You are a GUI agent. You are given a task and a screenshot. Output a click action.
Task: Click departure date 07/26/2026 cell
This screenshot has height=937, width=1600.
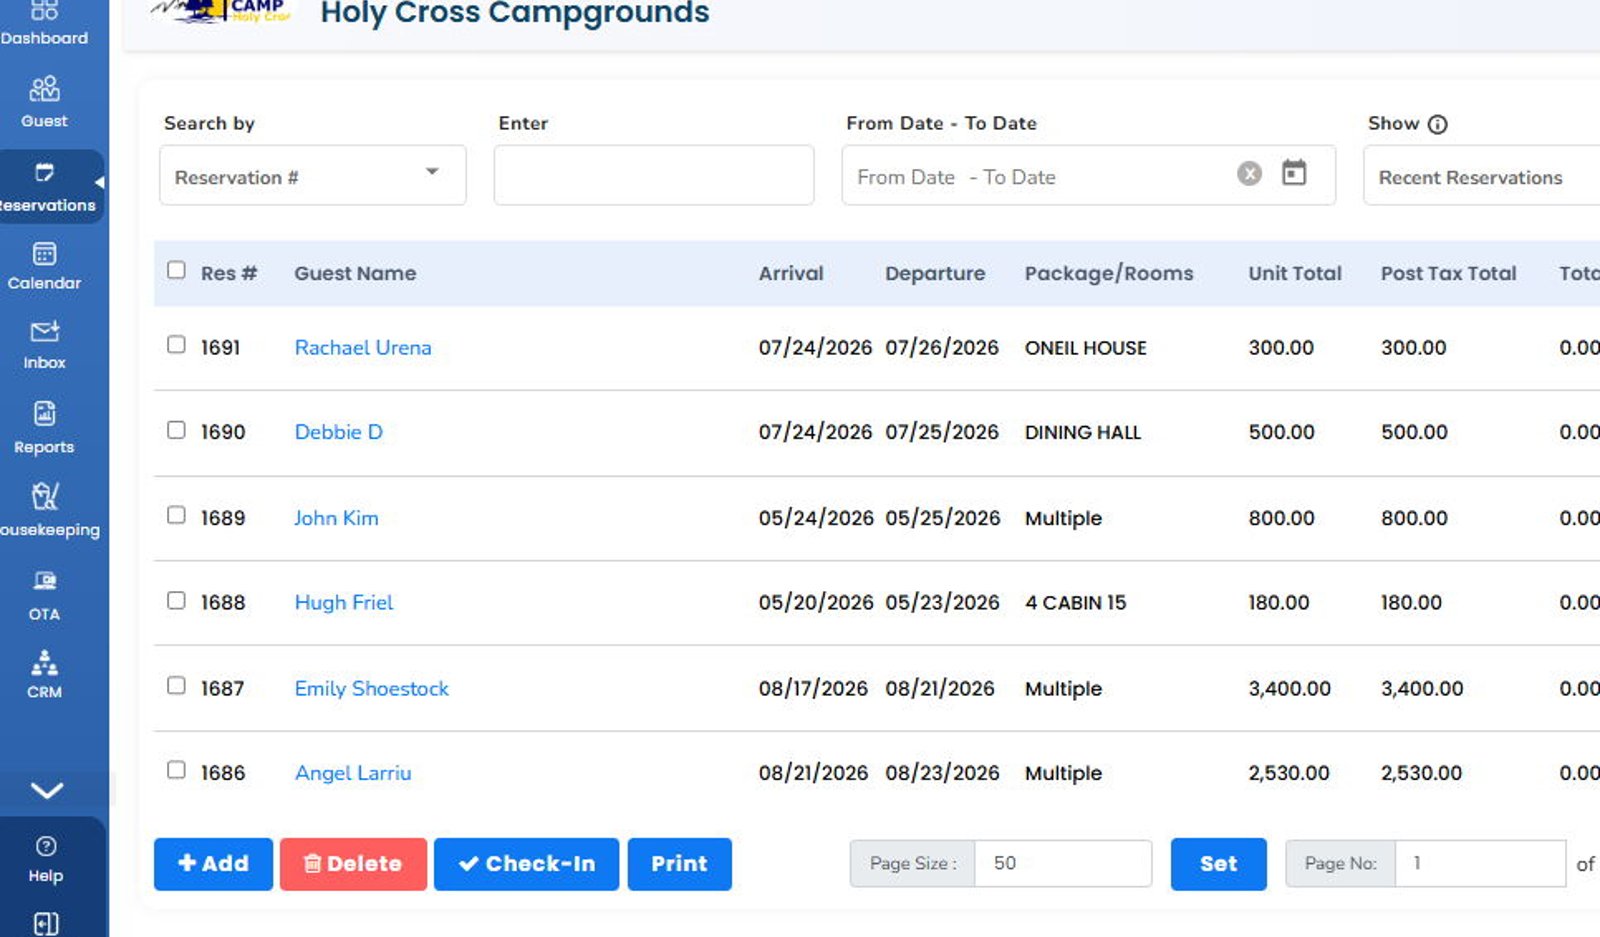click(942, 348)
